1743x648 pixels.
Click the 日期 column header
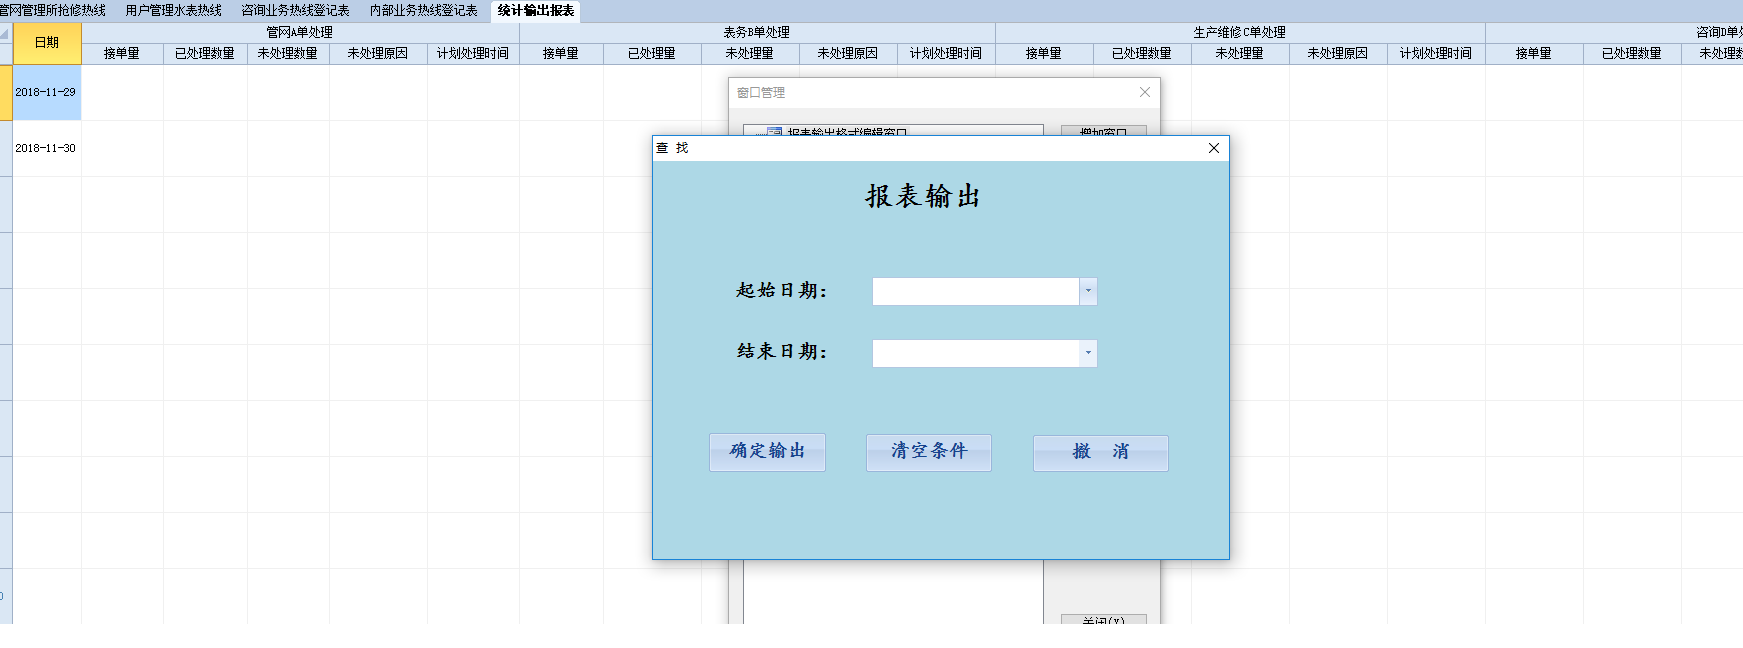pyautogui.click(x=47, y=43)
